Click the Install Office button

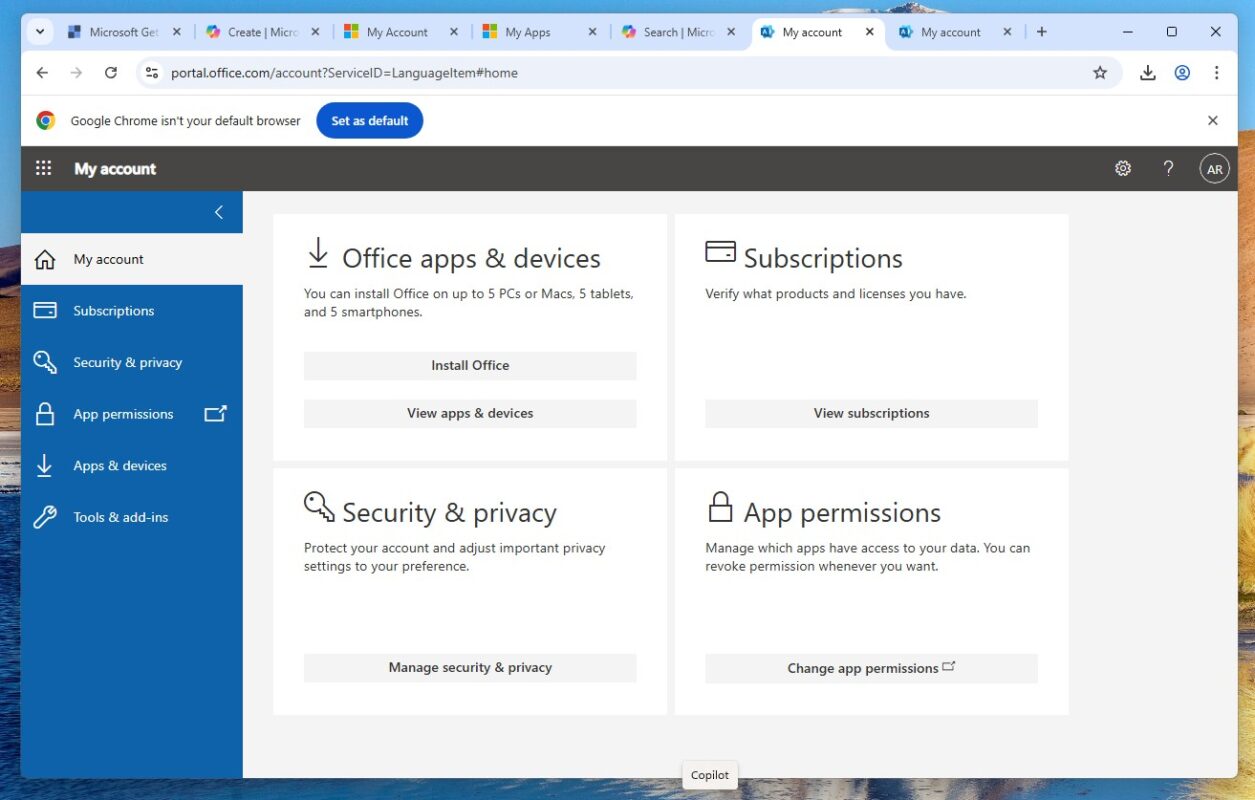470,365
